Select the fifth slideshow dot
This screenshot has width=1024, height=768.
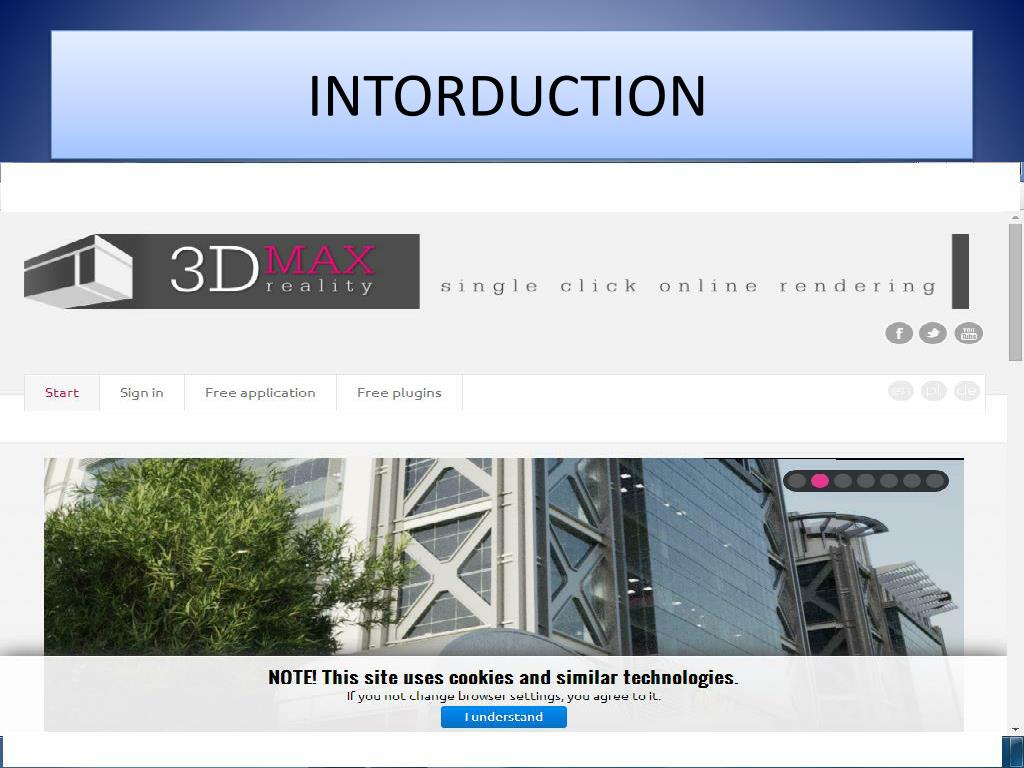click(889, 481)
